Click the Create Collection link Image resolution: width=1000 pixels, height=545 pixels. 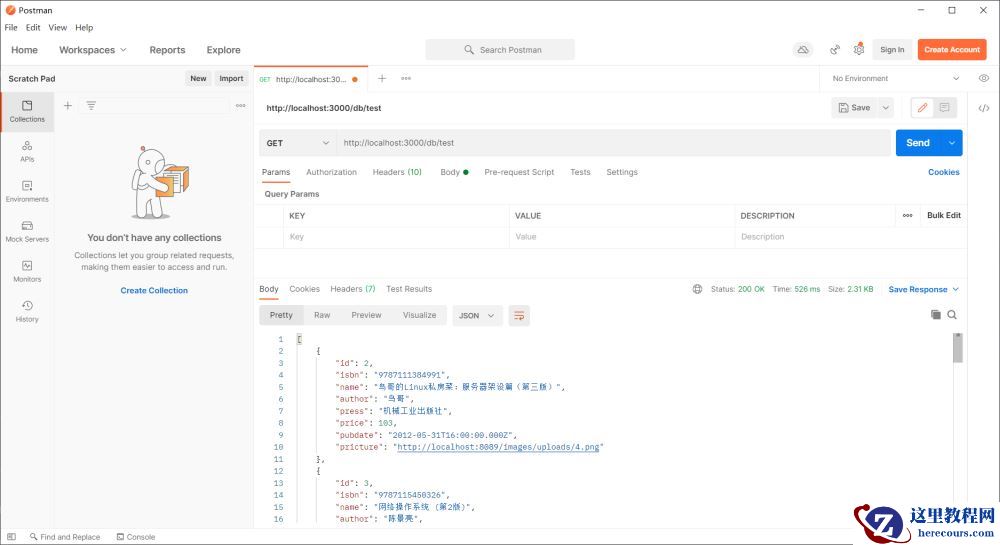154,290
